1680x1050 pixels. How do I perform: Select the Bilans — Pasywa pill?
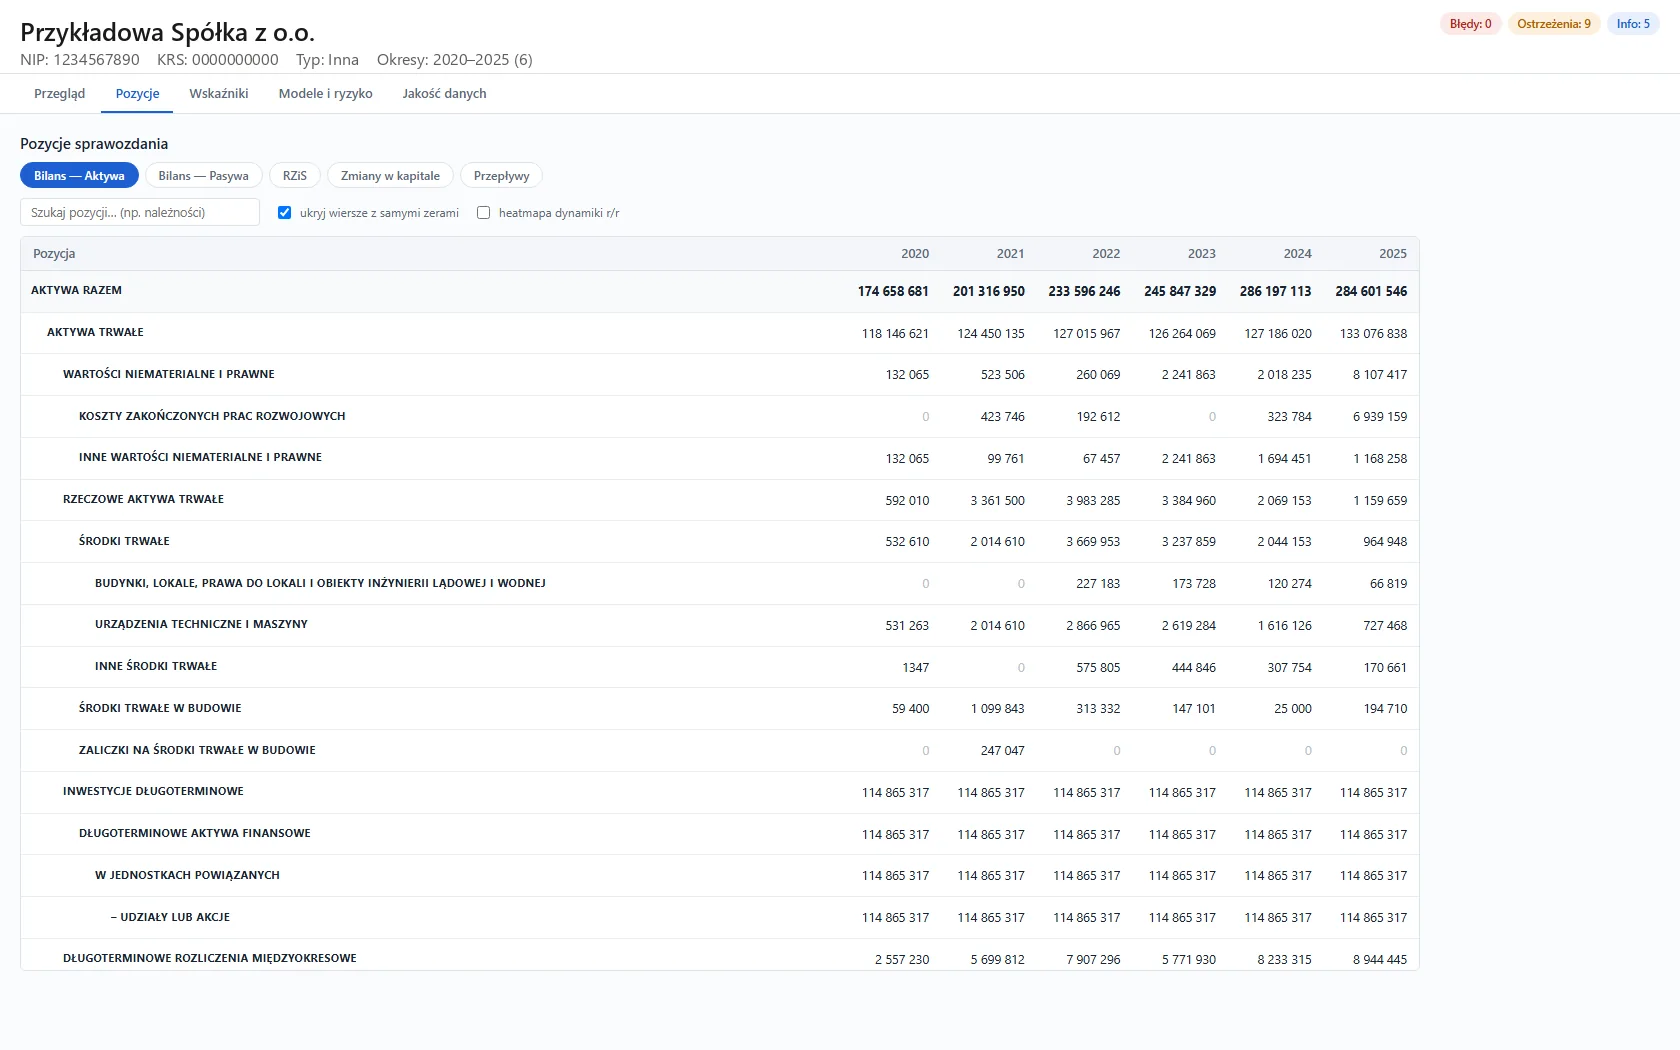(203, 176)
